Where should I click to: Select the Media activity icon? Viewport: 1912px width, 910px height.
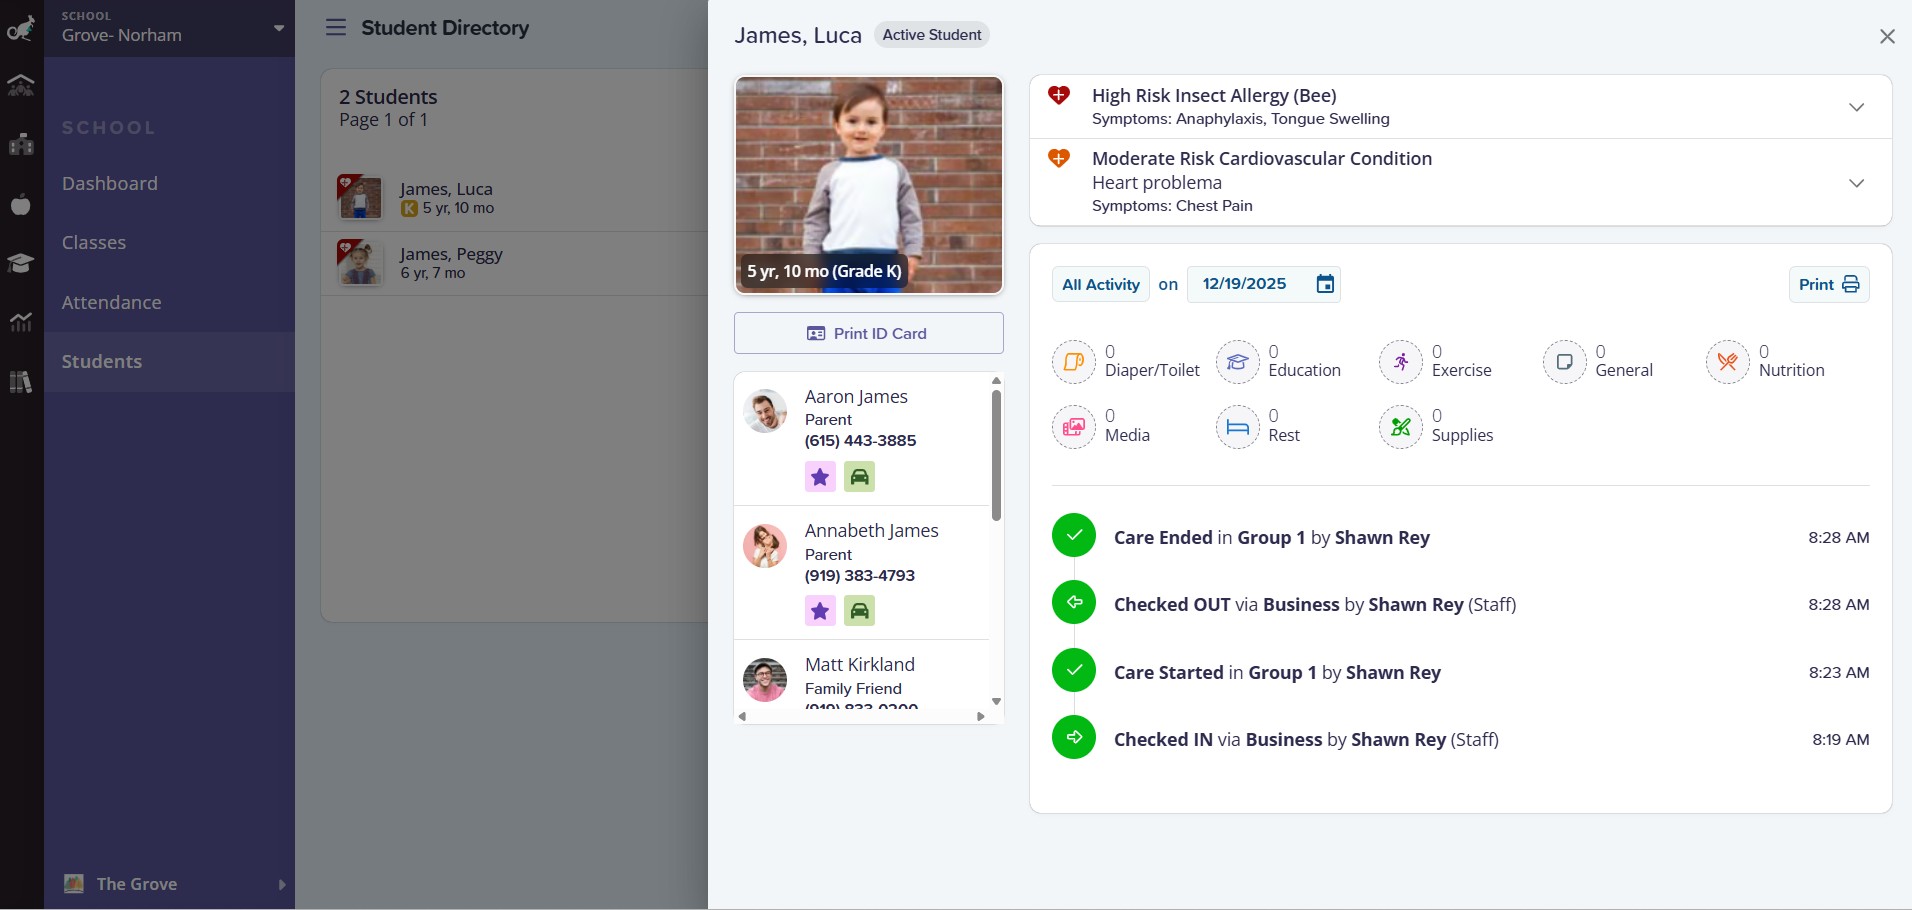(x=1073, y=427)
